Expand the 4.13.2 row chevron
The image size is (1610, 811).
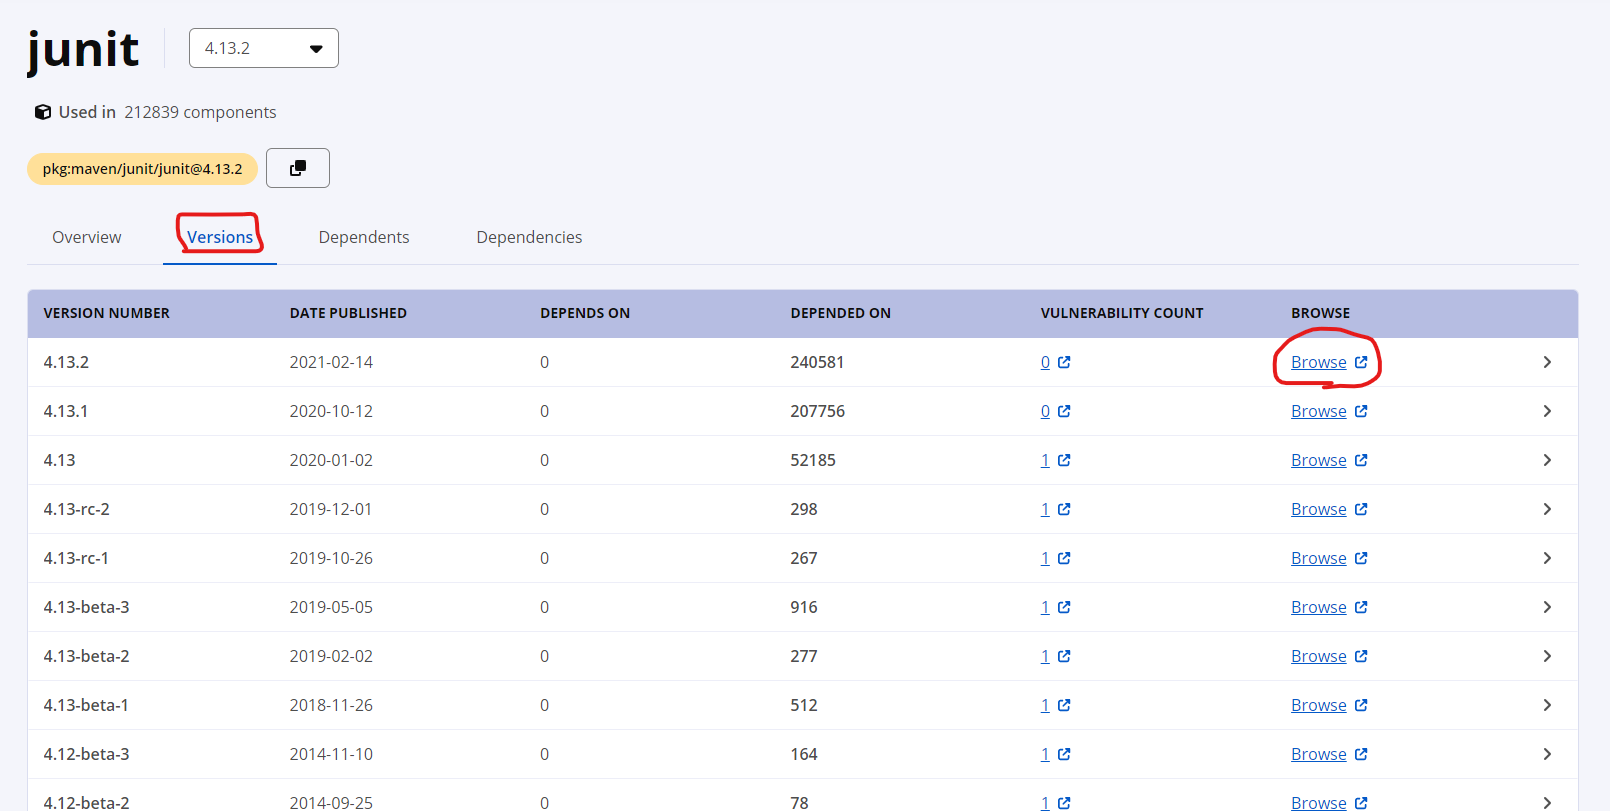(x=1546, y=362)
